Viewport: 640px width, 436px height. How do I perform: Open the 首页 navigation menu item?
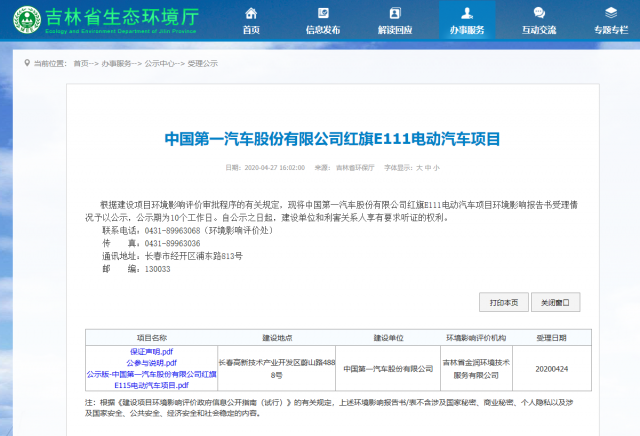(251, 30)
